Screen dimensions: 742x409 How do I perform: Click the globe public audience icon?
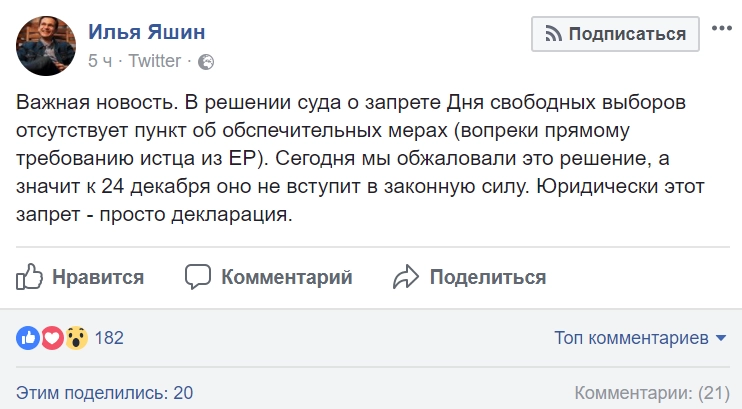pos(206,62)
